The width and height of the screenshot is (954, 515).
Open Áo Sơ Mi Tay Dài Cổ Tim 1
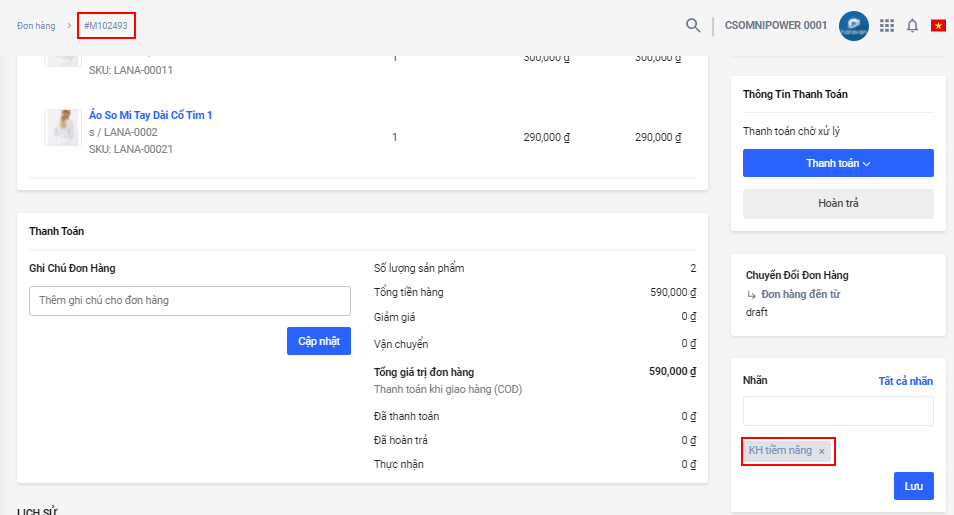pyautogui.click(x=150, y=115)
